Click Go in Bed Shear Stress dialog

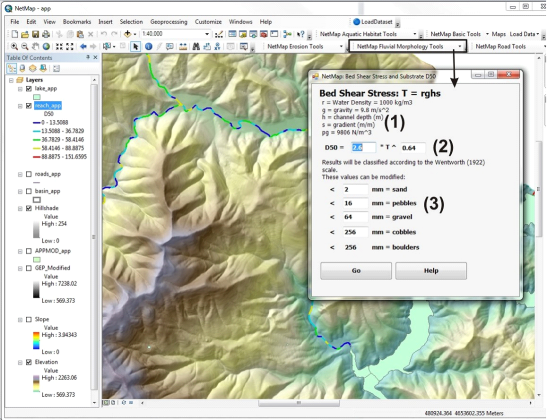356,271
